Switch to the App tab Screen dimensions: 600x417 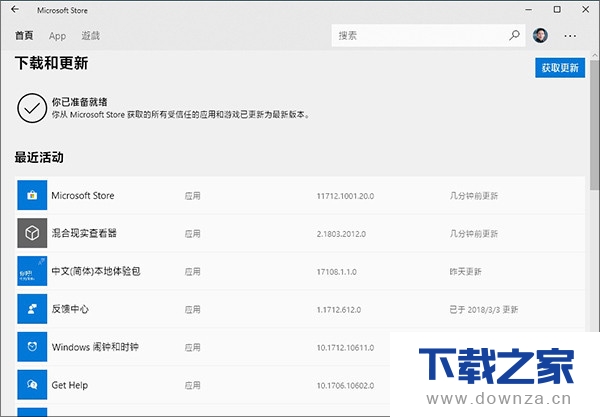[57, 36]
